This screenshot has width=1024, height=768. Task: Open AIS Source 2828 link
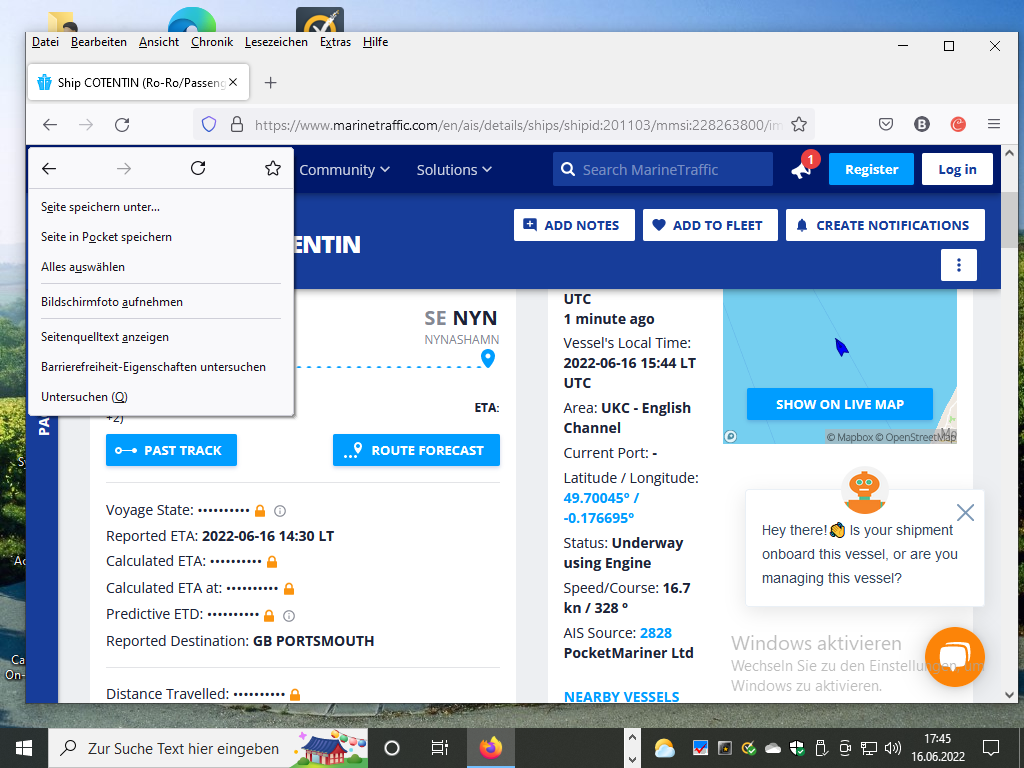point(656,633)
